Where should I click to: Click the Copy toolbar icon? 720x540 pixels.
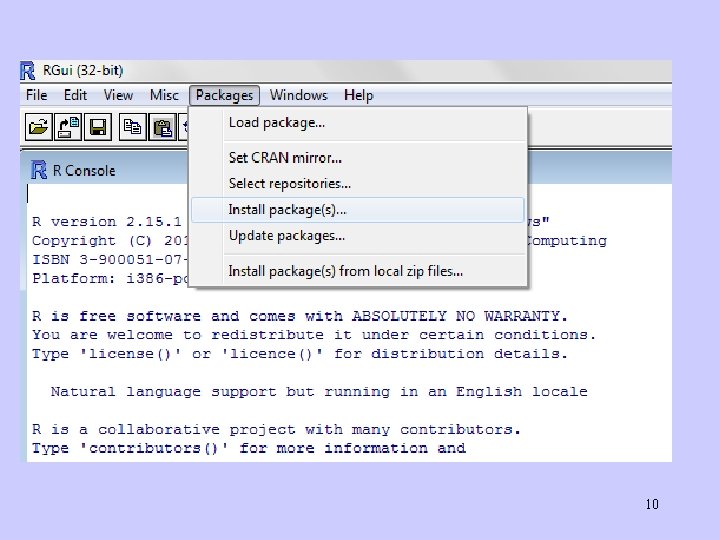pos(132,127)
